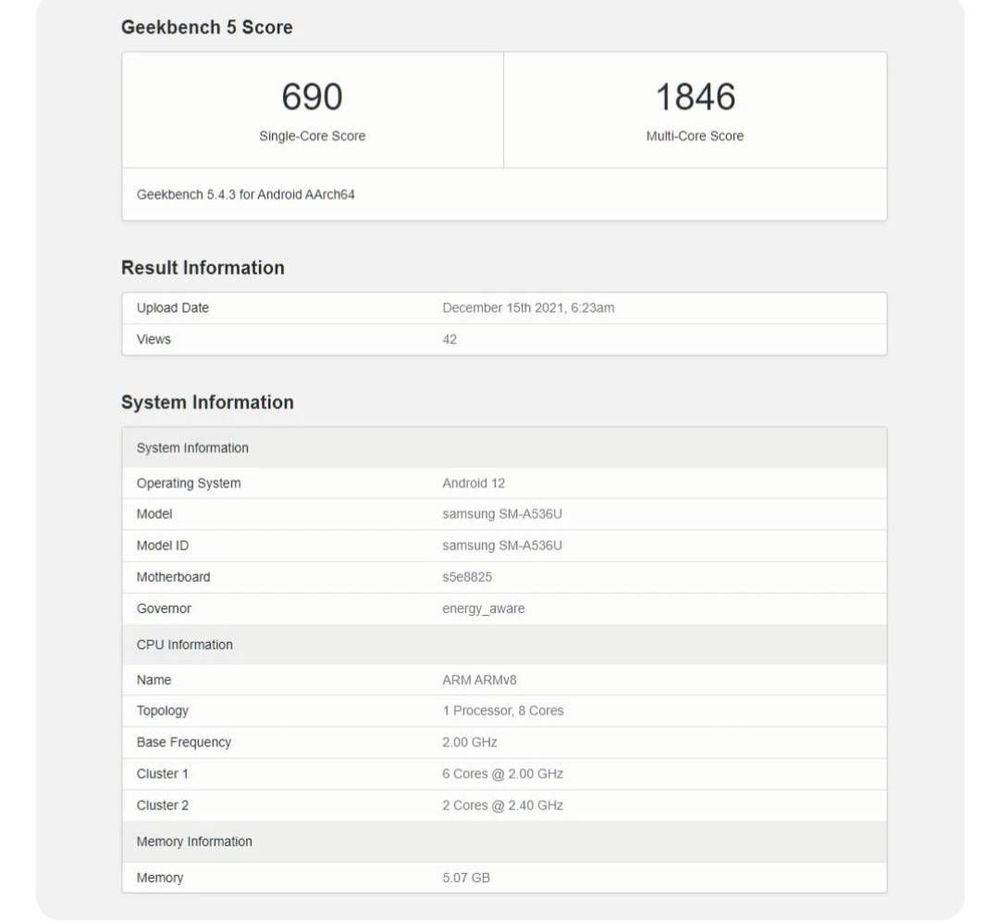Click the Geekbench 5 Score heading
The width and height of the screenshot is (999, 922).
[207, 27]
